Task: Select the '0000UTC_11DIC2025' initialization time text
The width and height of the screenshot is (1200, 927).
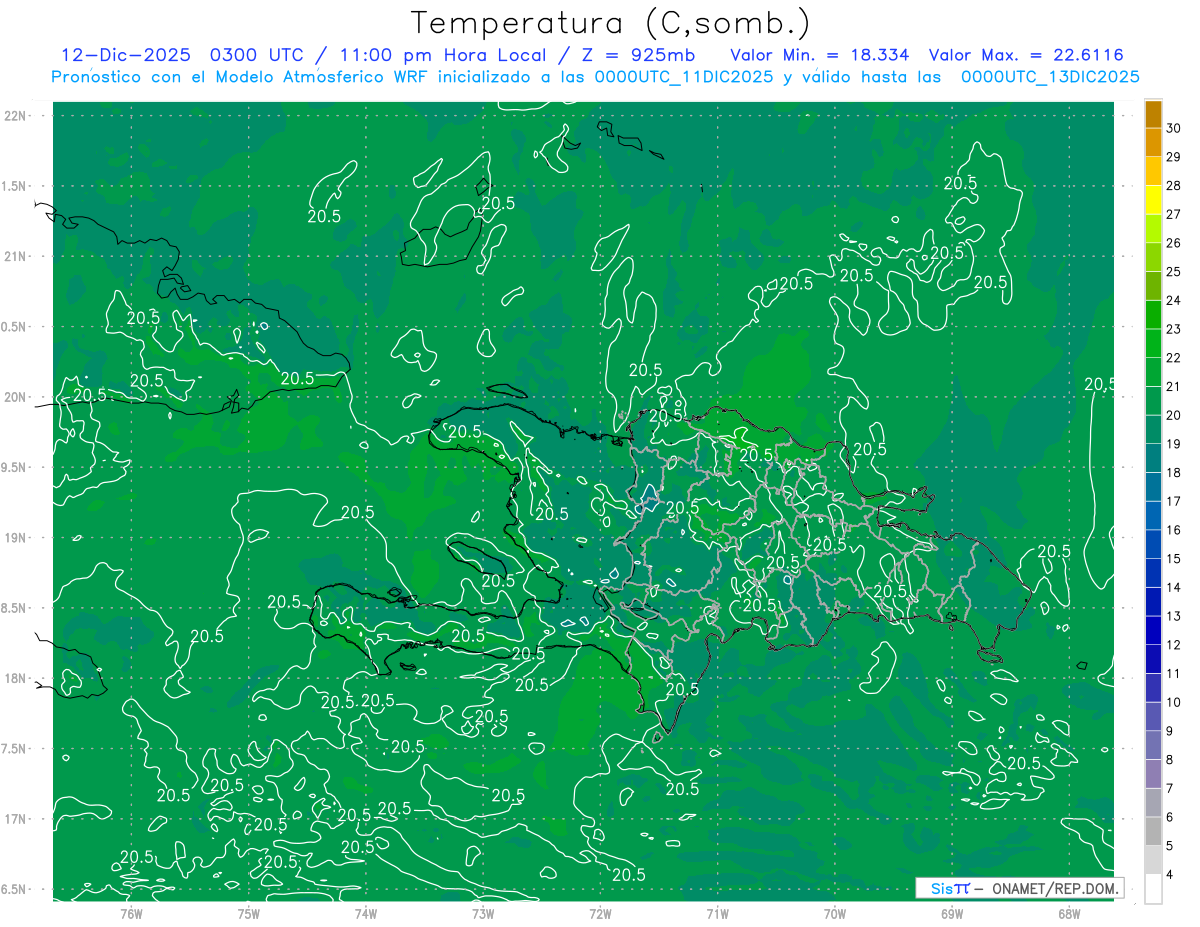Action: point(684,77)
